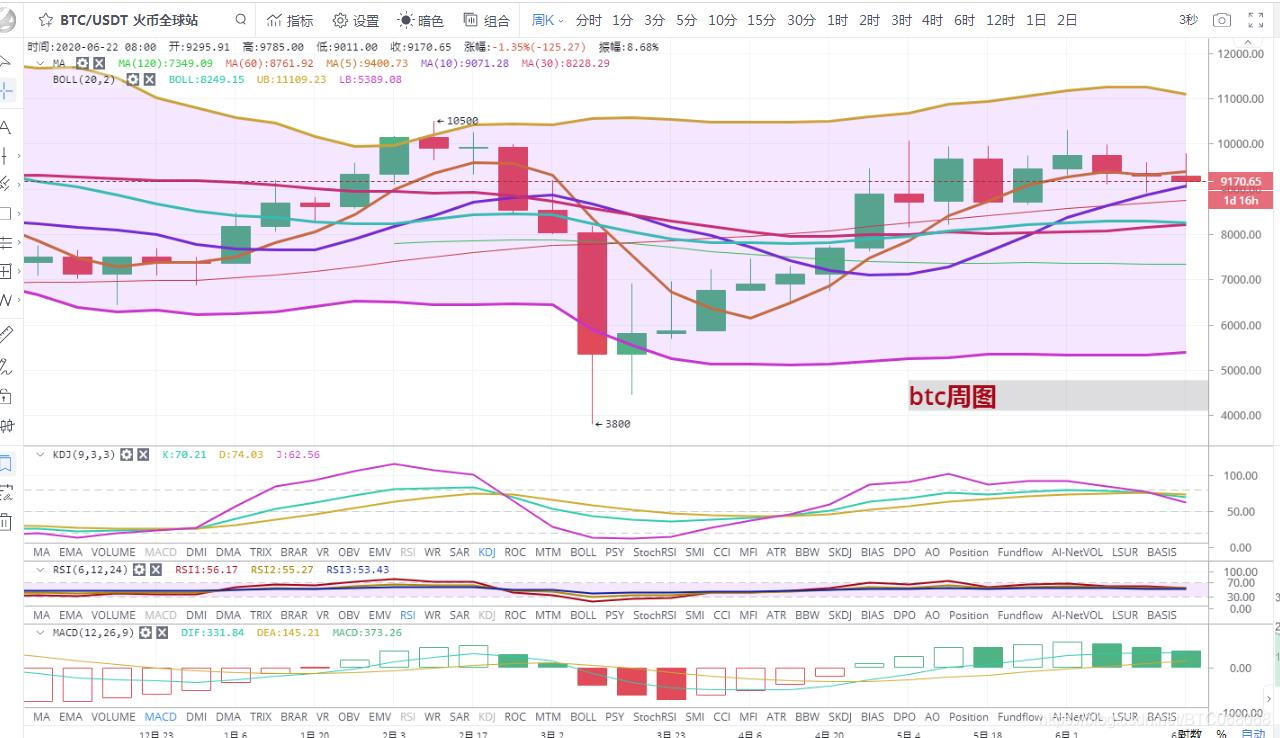Collapse the MA indicator legend chevron
1280x738 pixels.
[40, 63]
